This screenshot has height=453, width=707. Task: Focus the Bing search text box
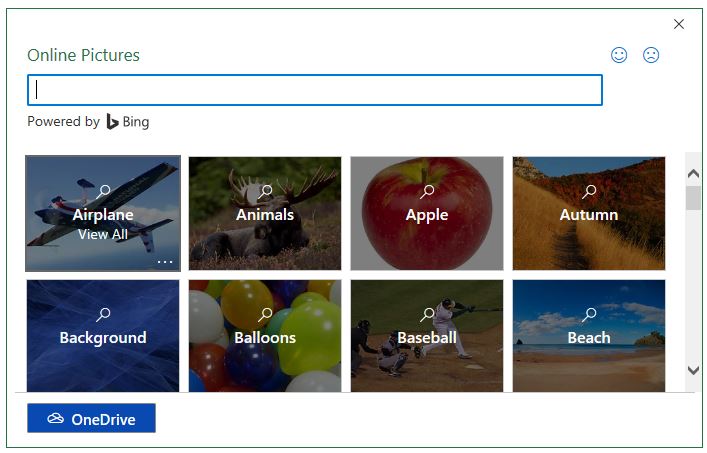coord(314,90)
